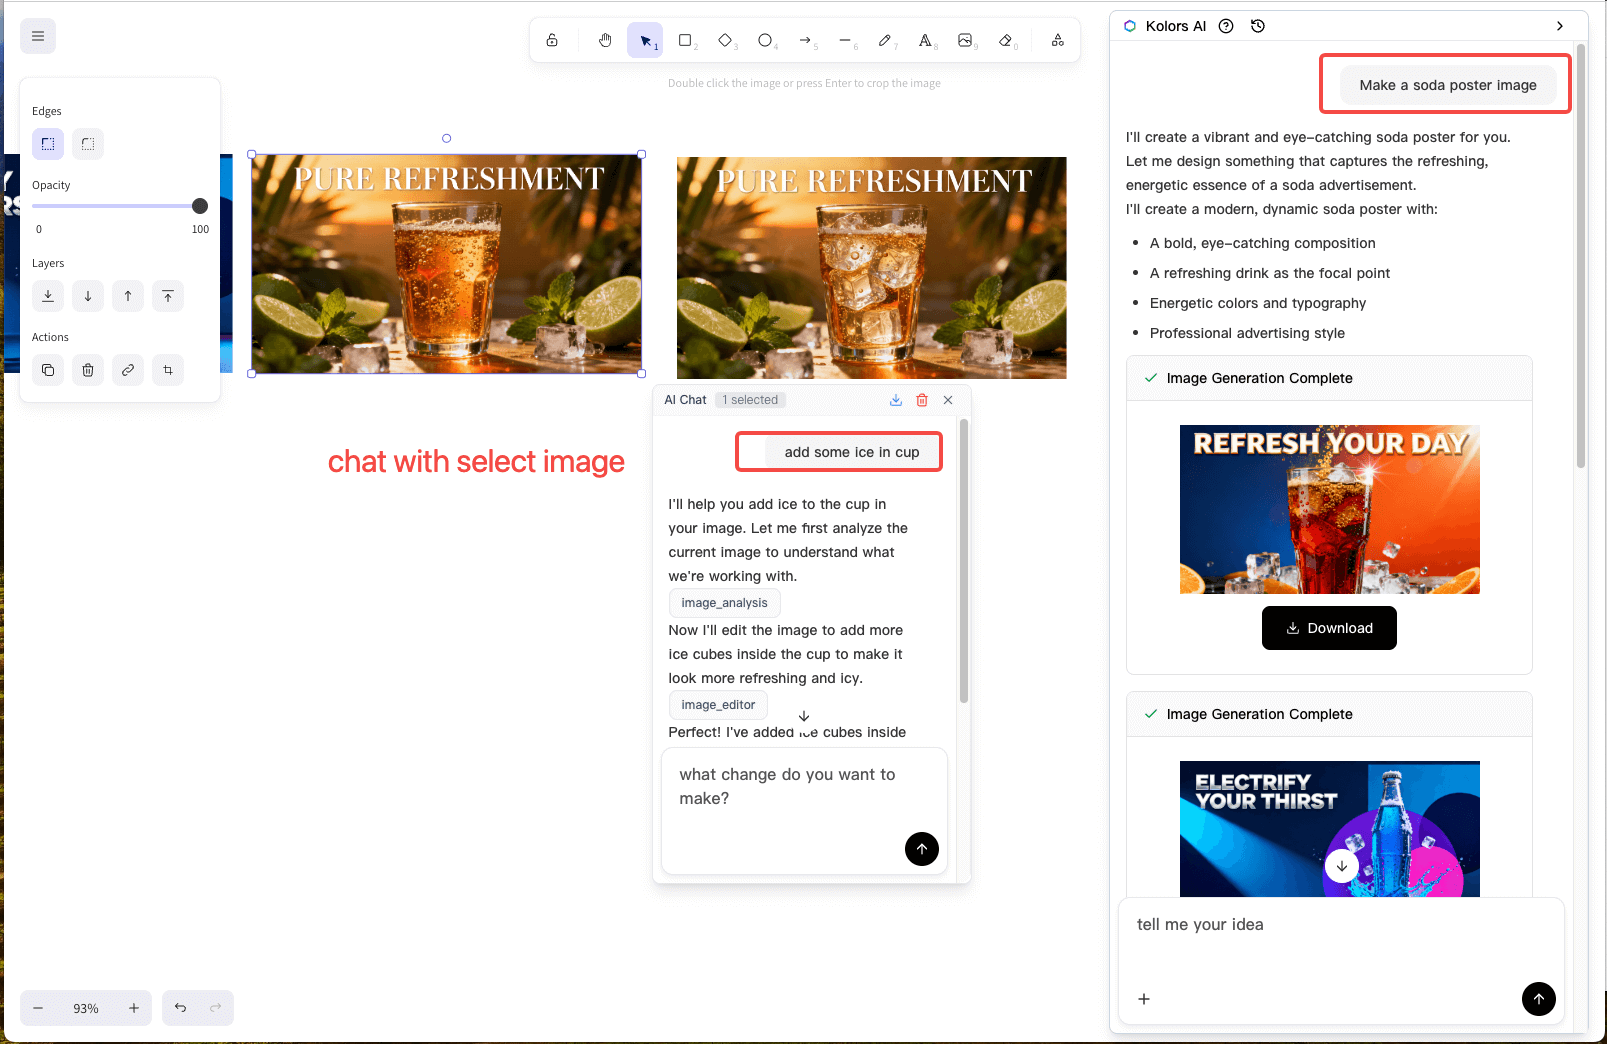Enable sharp edges option
Image resolution: width=1607 pixels, height=1044 pixels.
tap(48, 144)
